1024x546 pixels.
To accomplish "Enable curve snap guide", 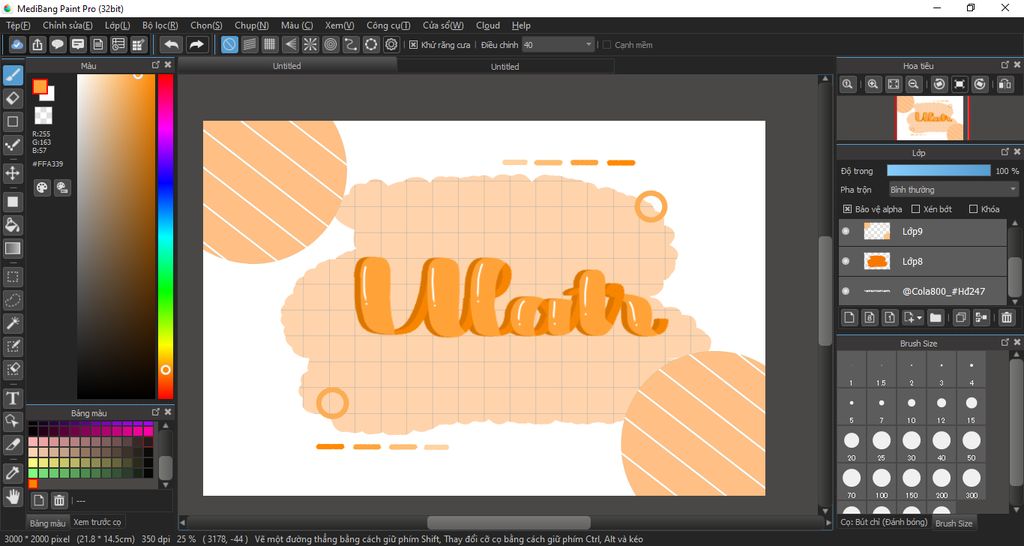I will tap(351, 44).
